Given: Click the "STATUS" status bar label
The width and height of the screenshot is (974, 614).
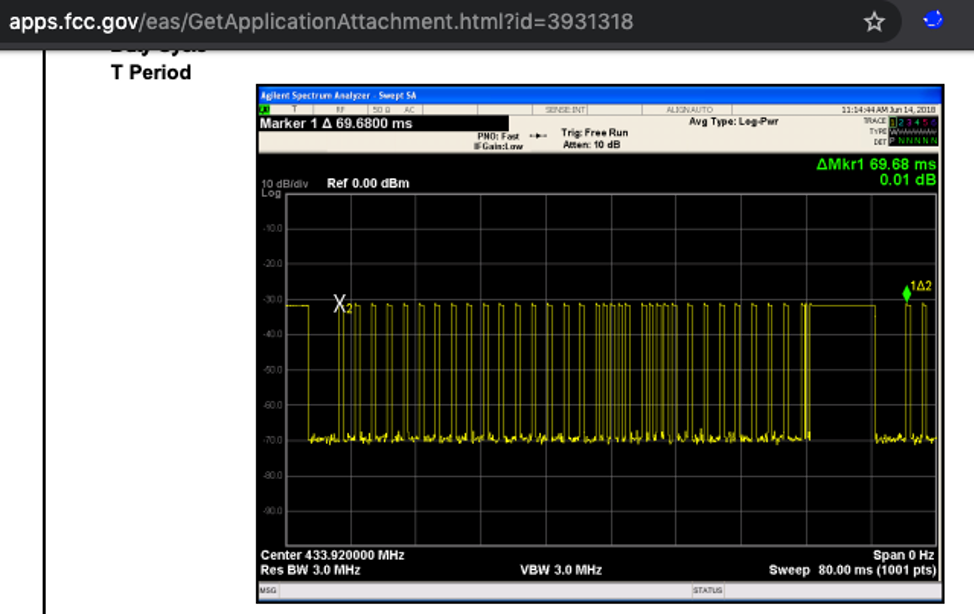Looking at the screenshot, I should click(x=708, y=590).
